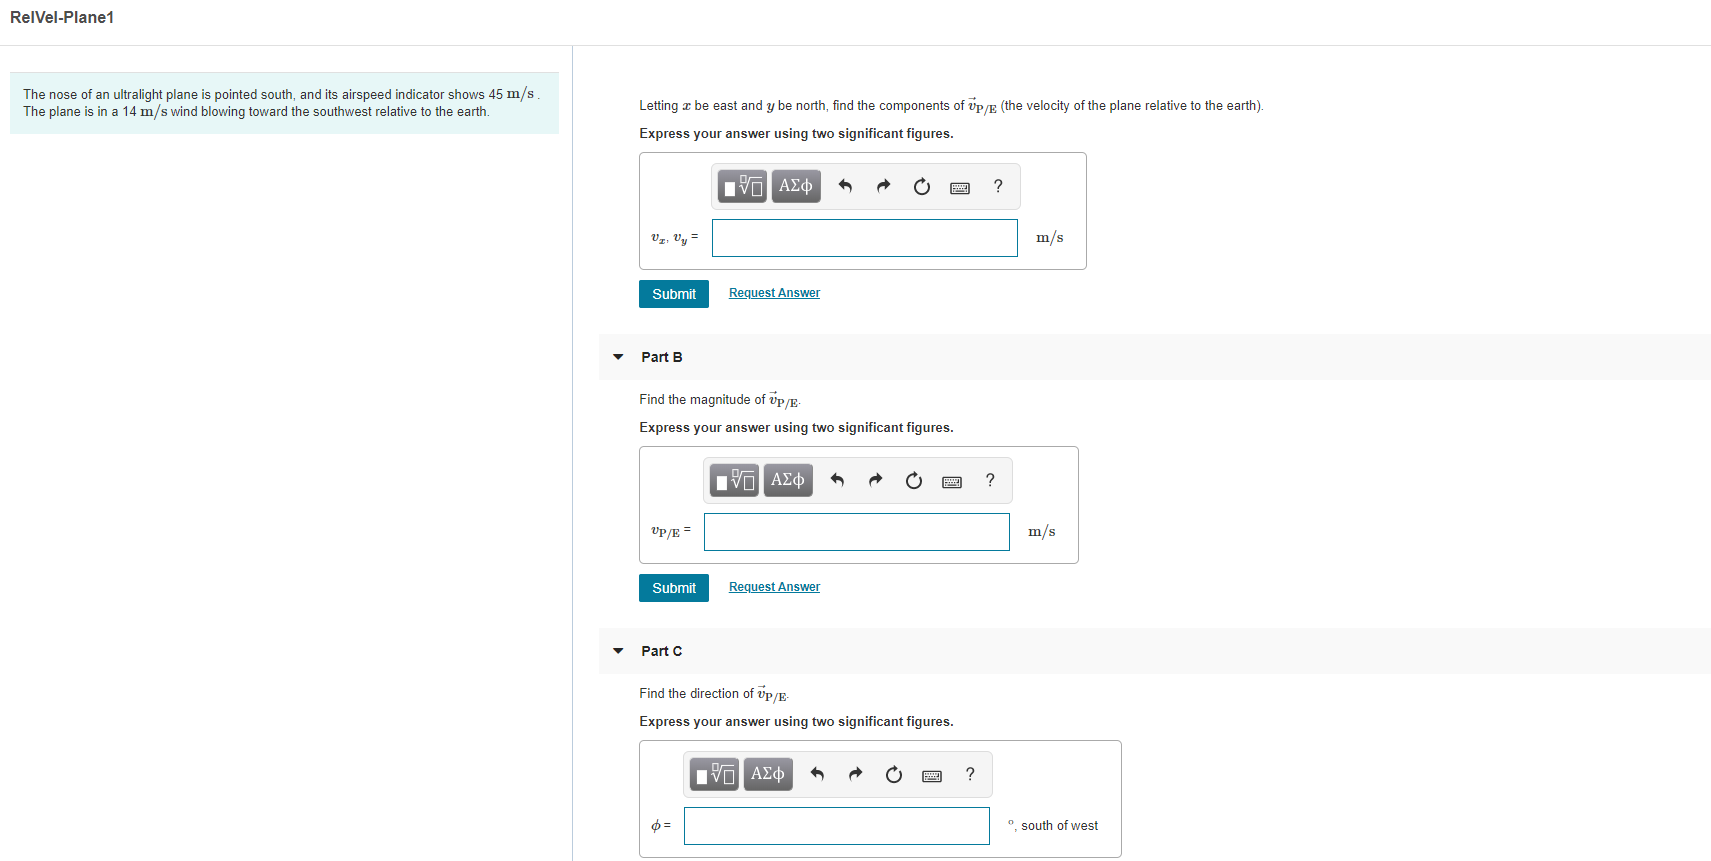The width and height of the screenshot is (1711, 861).
Task: Show keyboard shortcuts in the vx, vy toolbar
Action: [960, 188]
